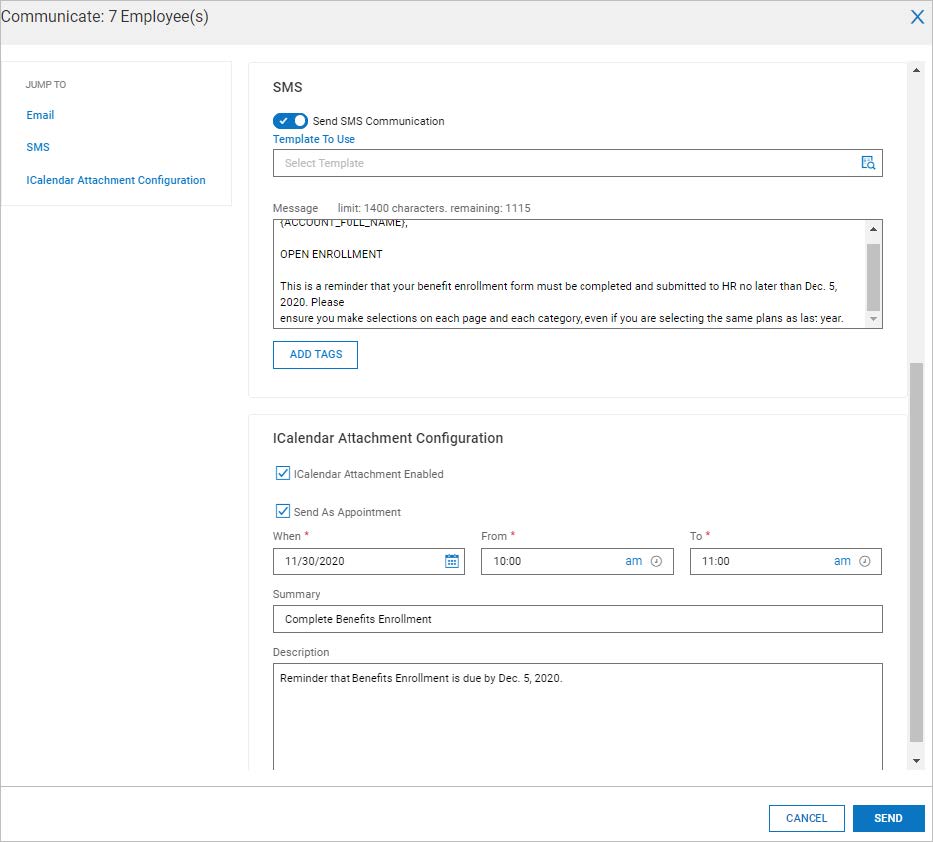This screenshot has width=933, height=842.
Task: Uncheck Send As Appointment checkbox
Action: tap(283, 512)
